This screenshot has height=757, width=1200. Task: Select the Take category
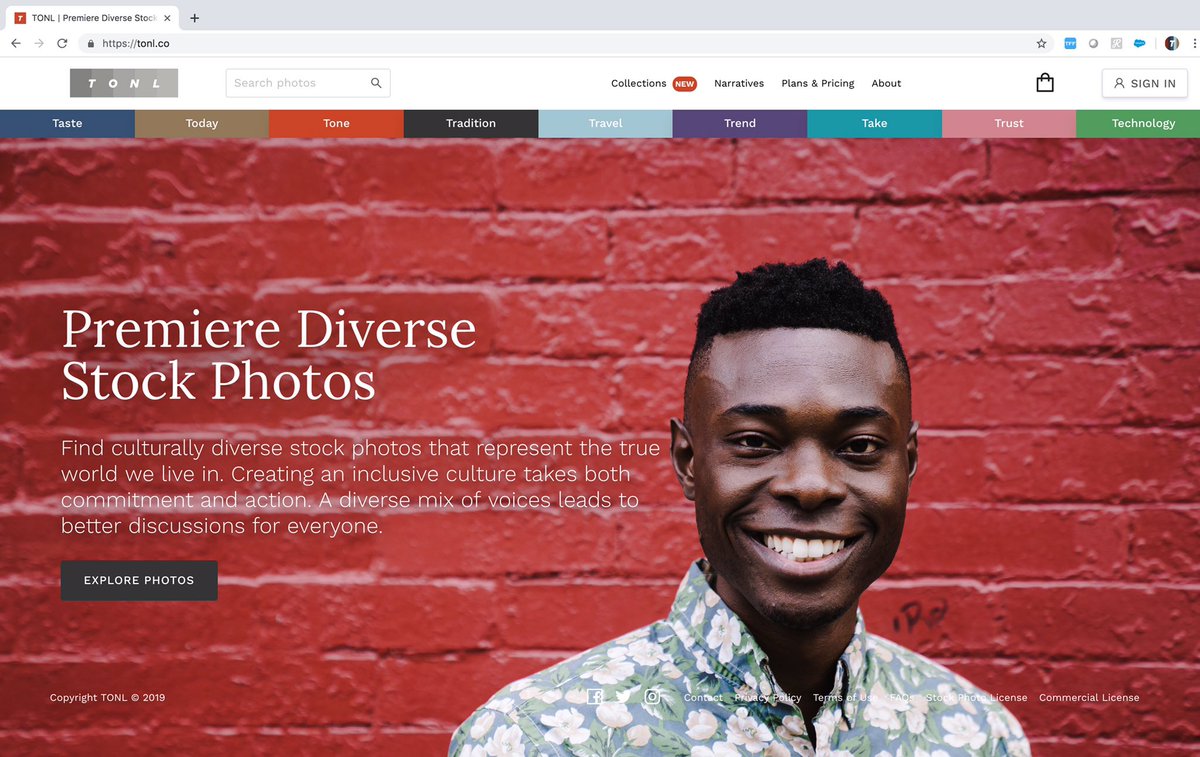pos(874,123)
